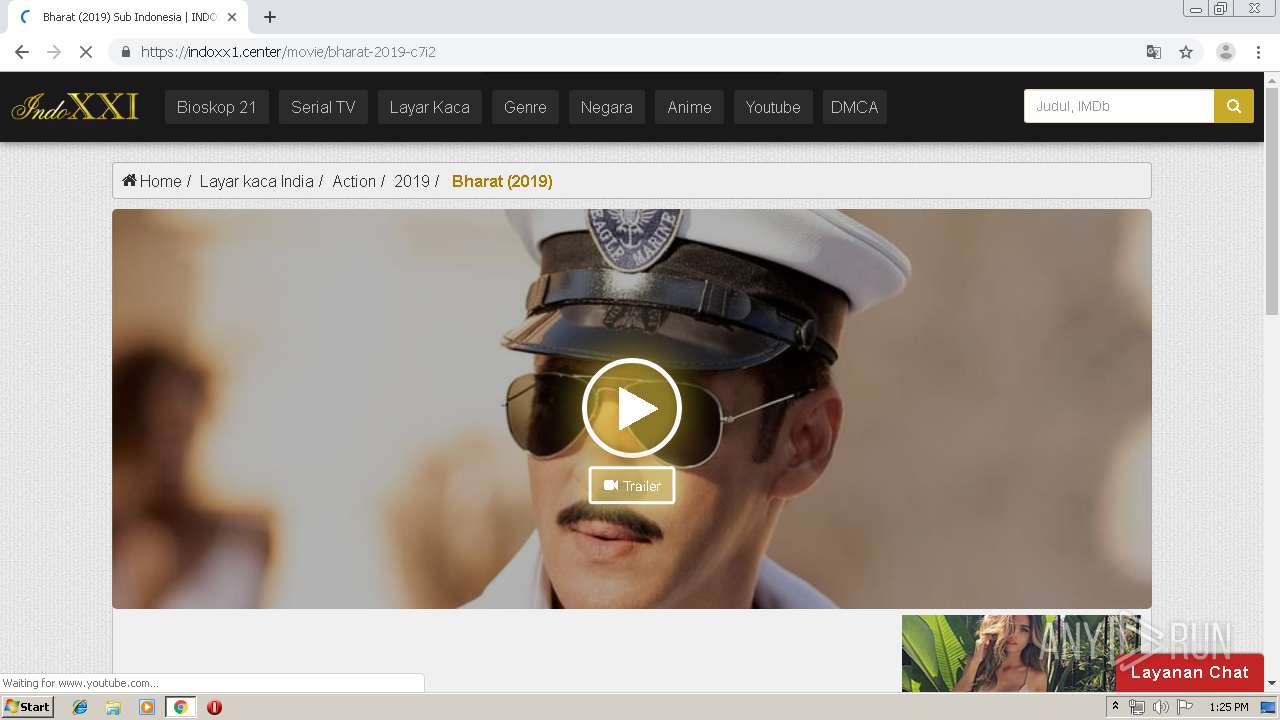Open the network tray icon
Viewport: 1280px width, 720px height.
point(1137,707)
